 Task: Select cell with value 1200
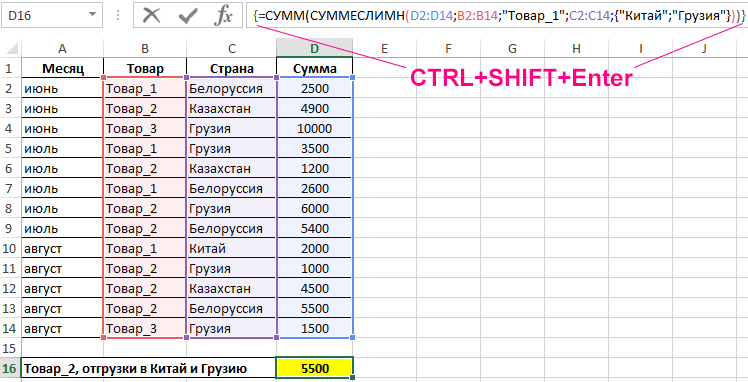click(x=314, y=168)
